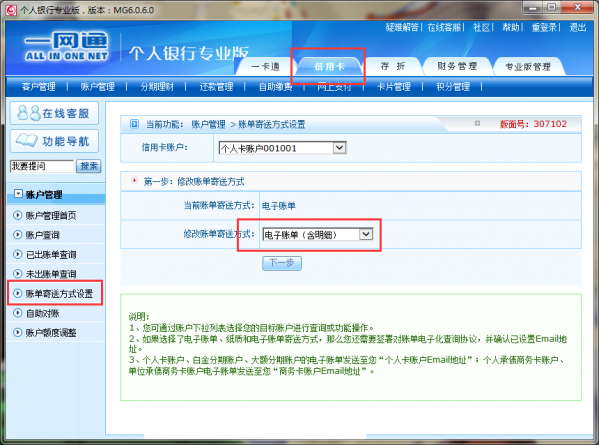The image size is (599, 445).
Task: Switch to the 存折 tab
Action: tap(393, 66)
